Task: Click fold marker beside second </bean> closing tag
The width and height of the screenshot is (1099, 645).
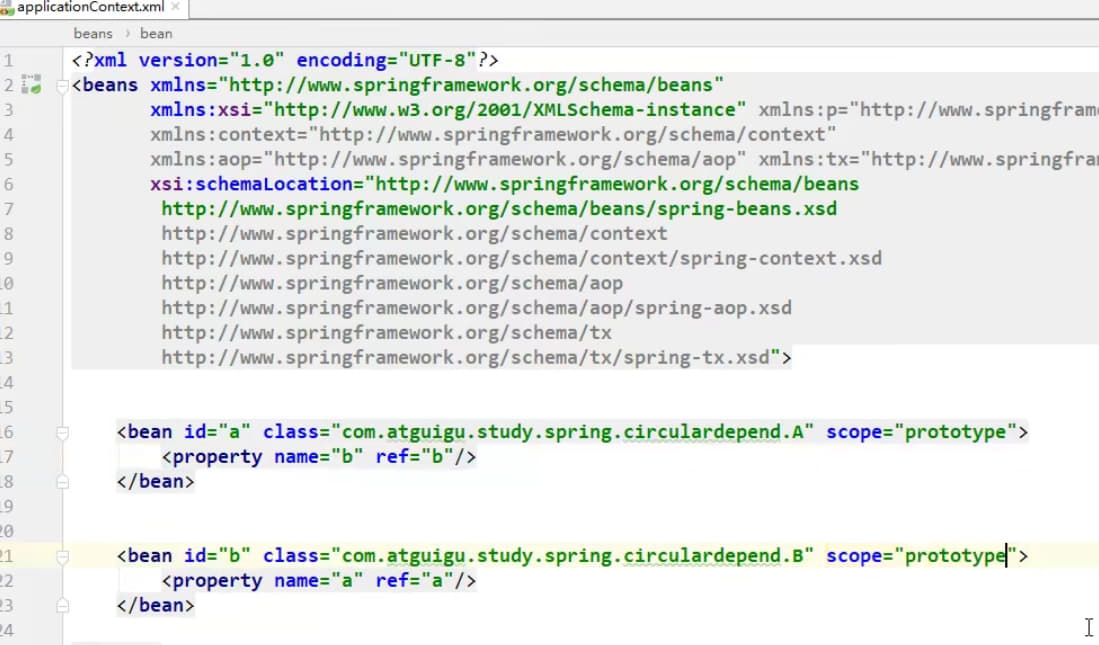Action: (x=62, y=606)
